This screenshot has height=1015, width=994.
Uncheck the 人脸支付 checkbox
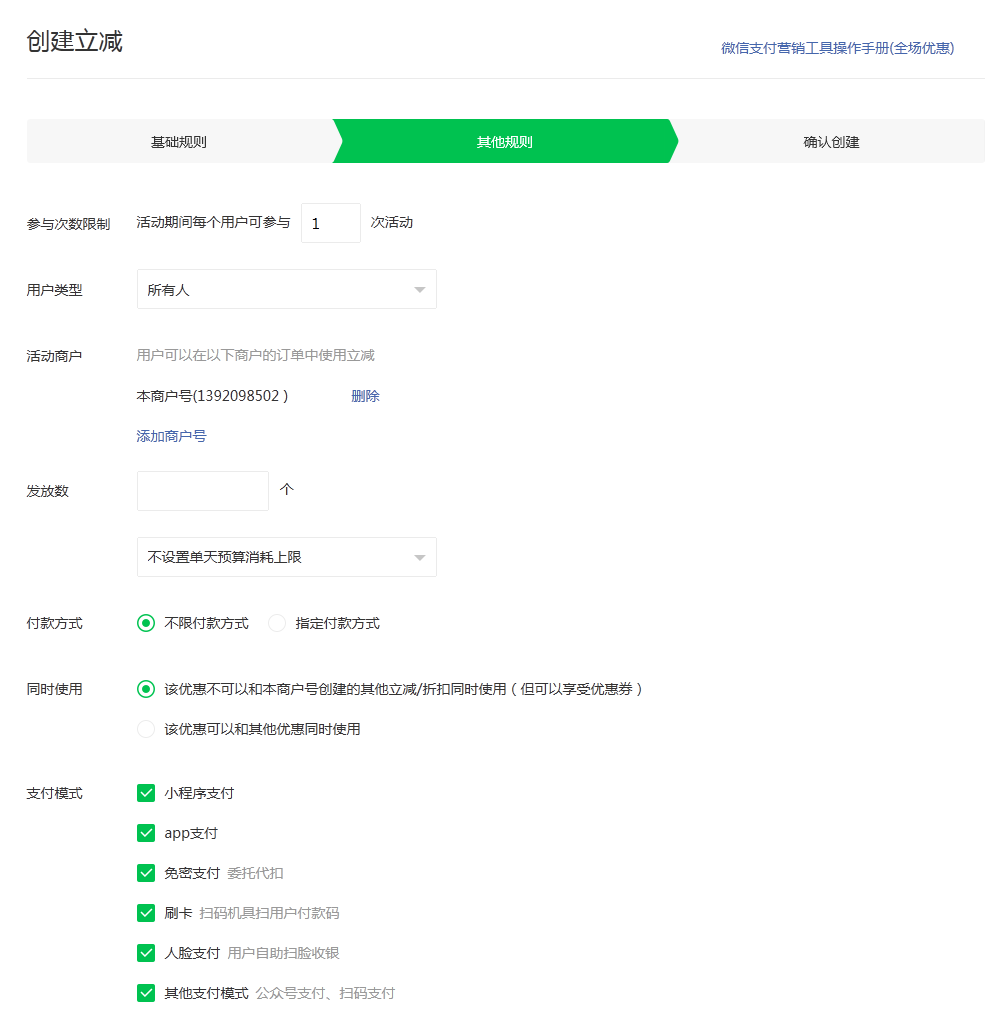(x=146, y=953)
